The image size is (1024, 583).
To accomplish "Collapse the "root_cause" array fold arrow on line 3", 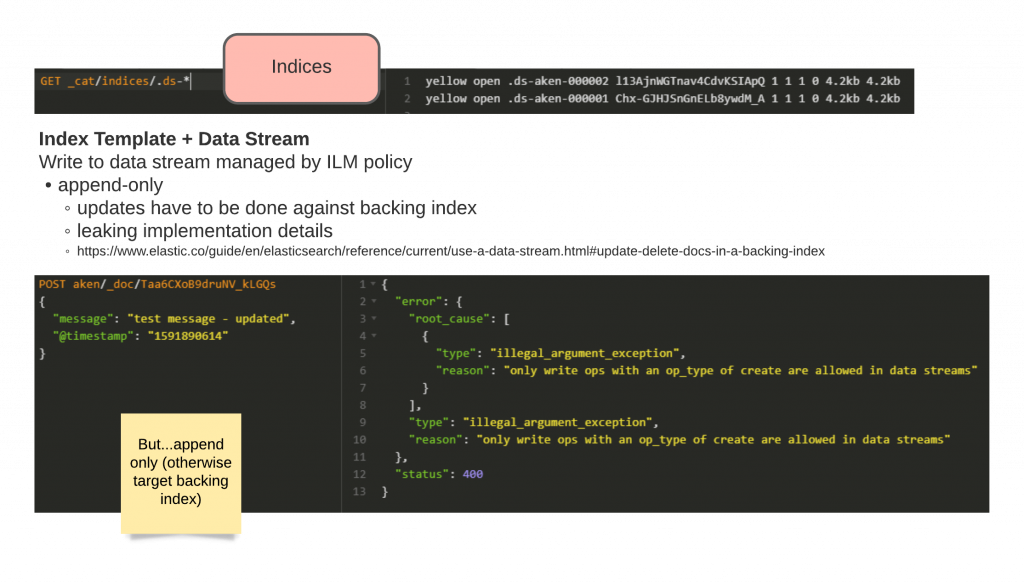I will coord(374,319).
